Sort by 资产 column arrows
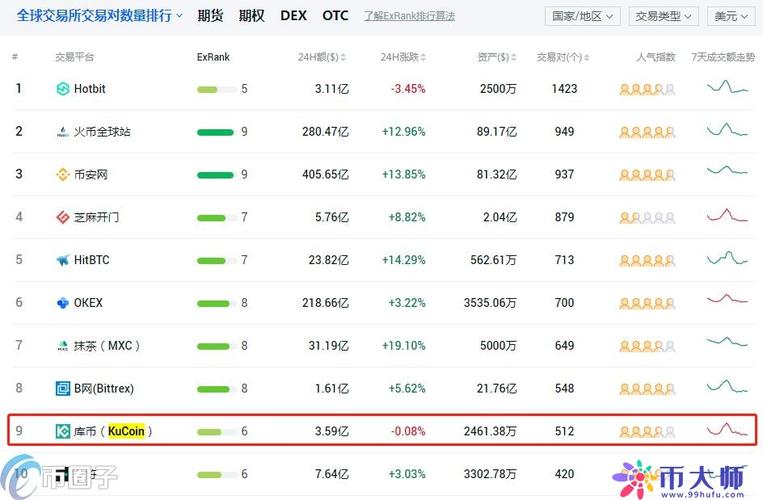 click(513, 57)
